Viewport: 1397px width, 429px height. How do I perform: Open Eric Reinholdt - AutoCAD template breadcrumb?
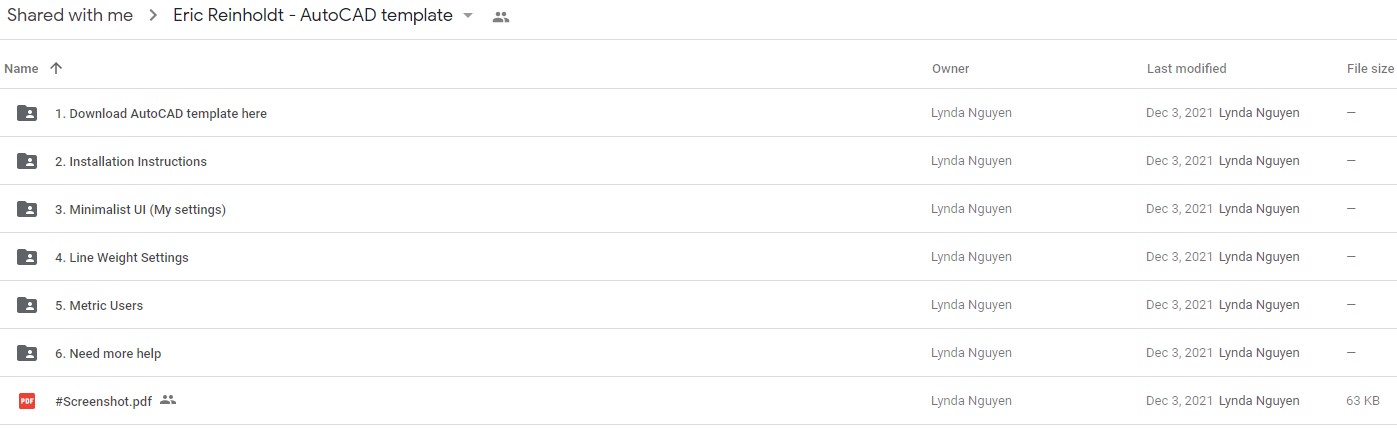coord(313,16)
